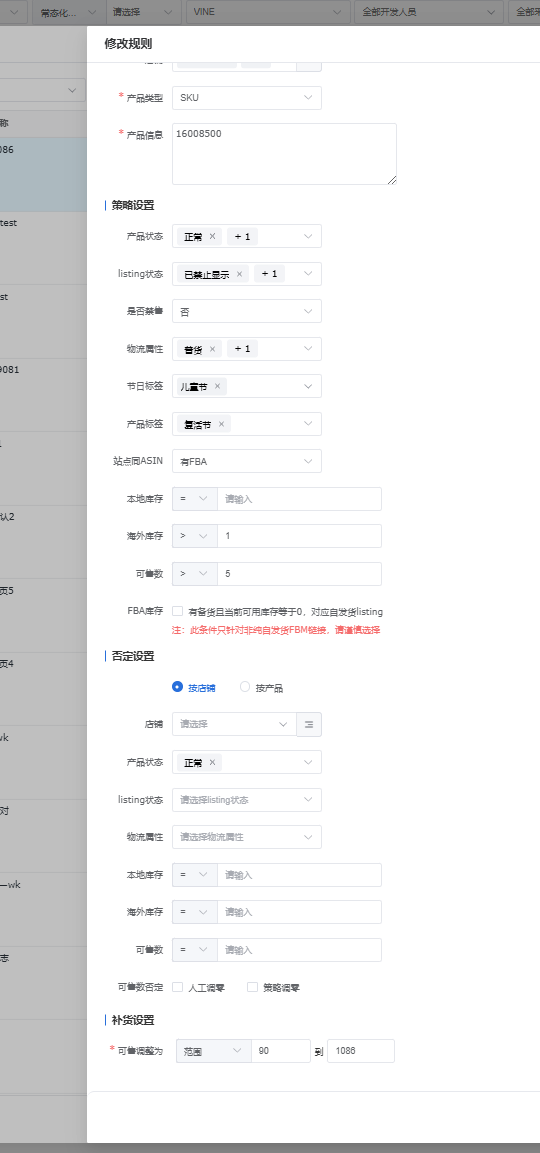This screenshot has width=540, height=1153.
Task: Click the 策略设置 section heading
Action: pyautogui.click(x=133, y=205)
